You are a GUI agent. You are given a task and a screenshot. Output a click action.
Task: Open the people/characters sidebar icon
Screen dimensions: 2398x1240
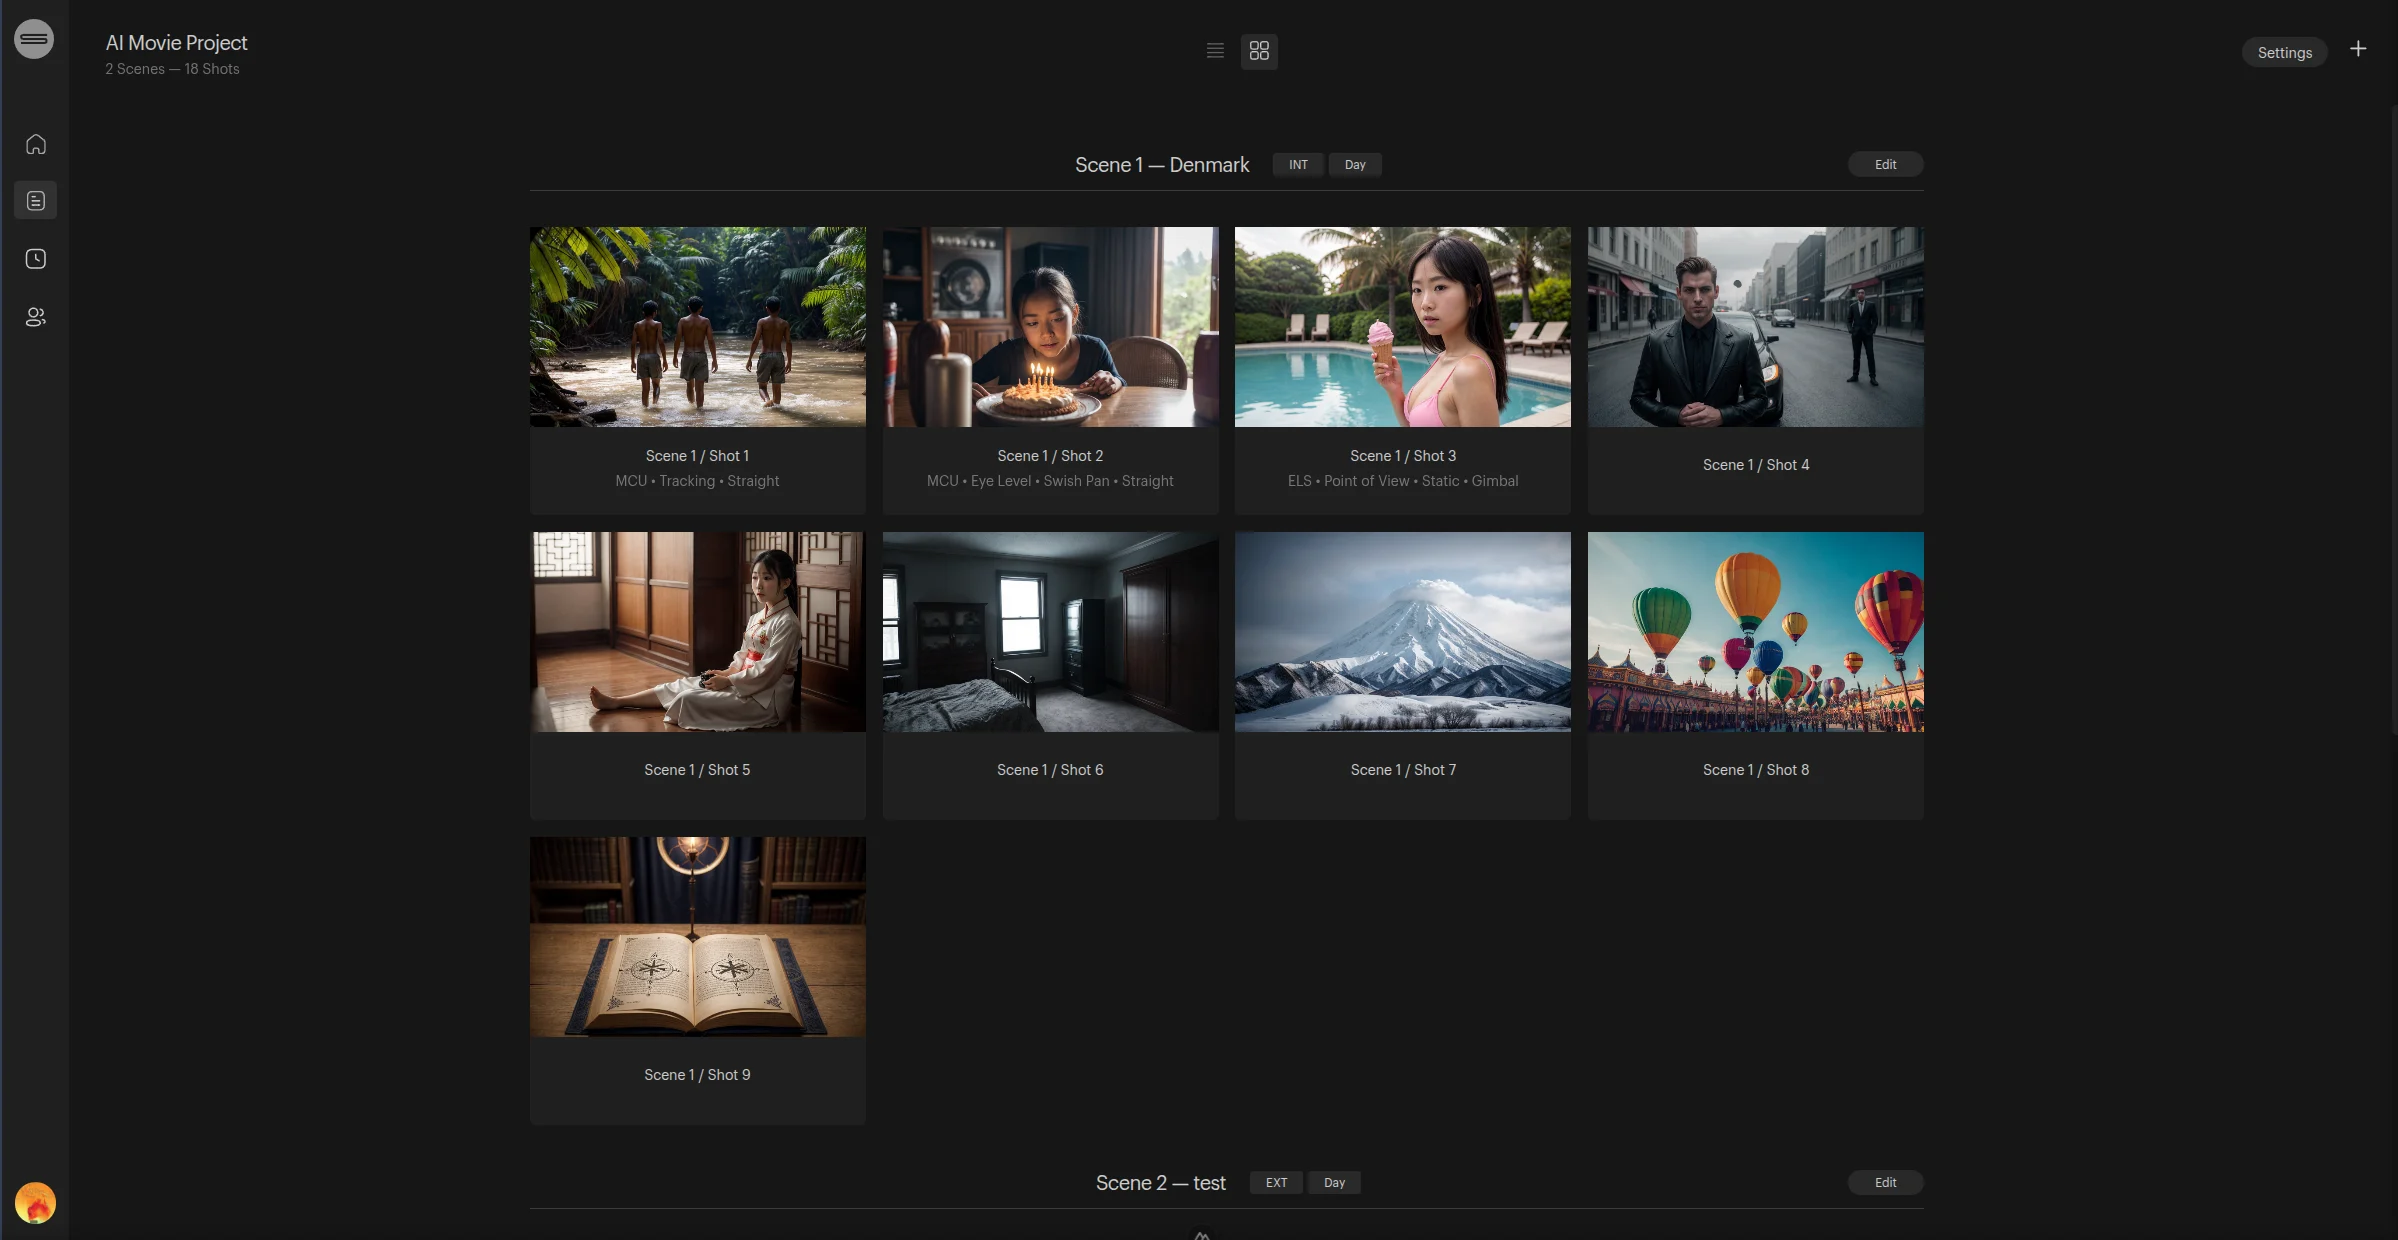tap(36, 317)
